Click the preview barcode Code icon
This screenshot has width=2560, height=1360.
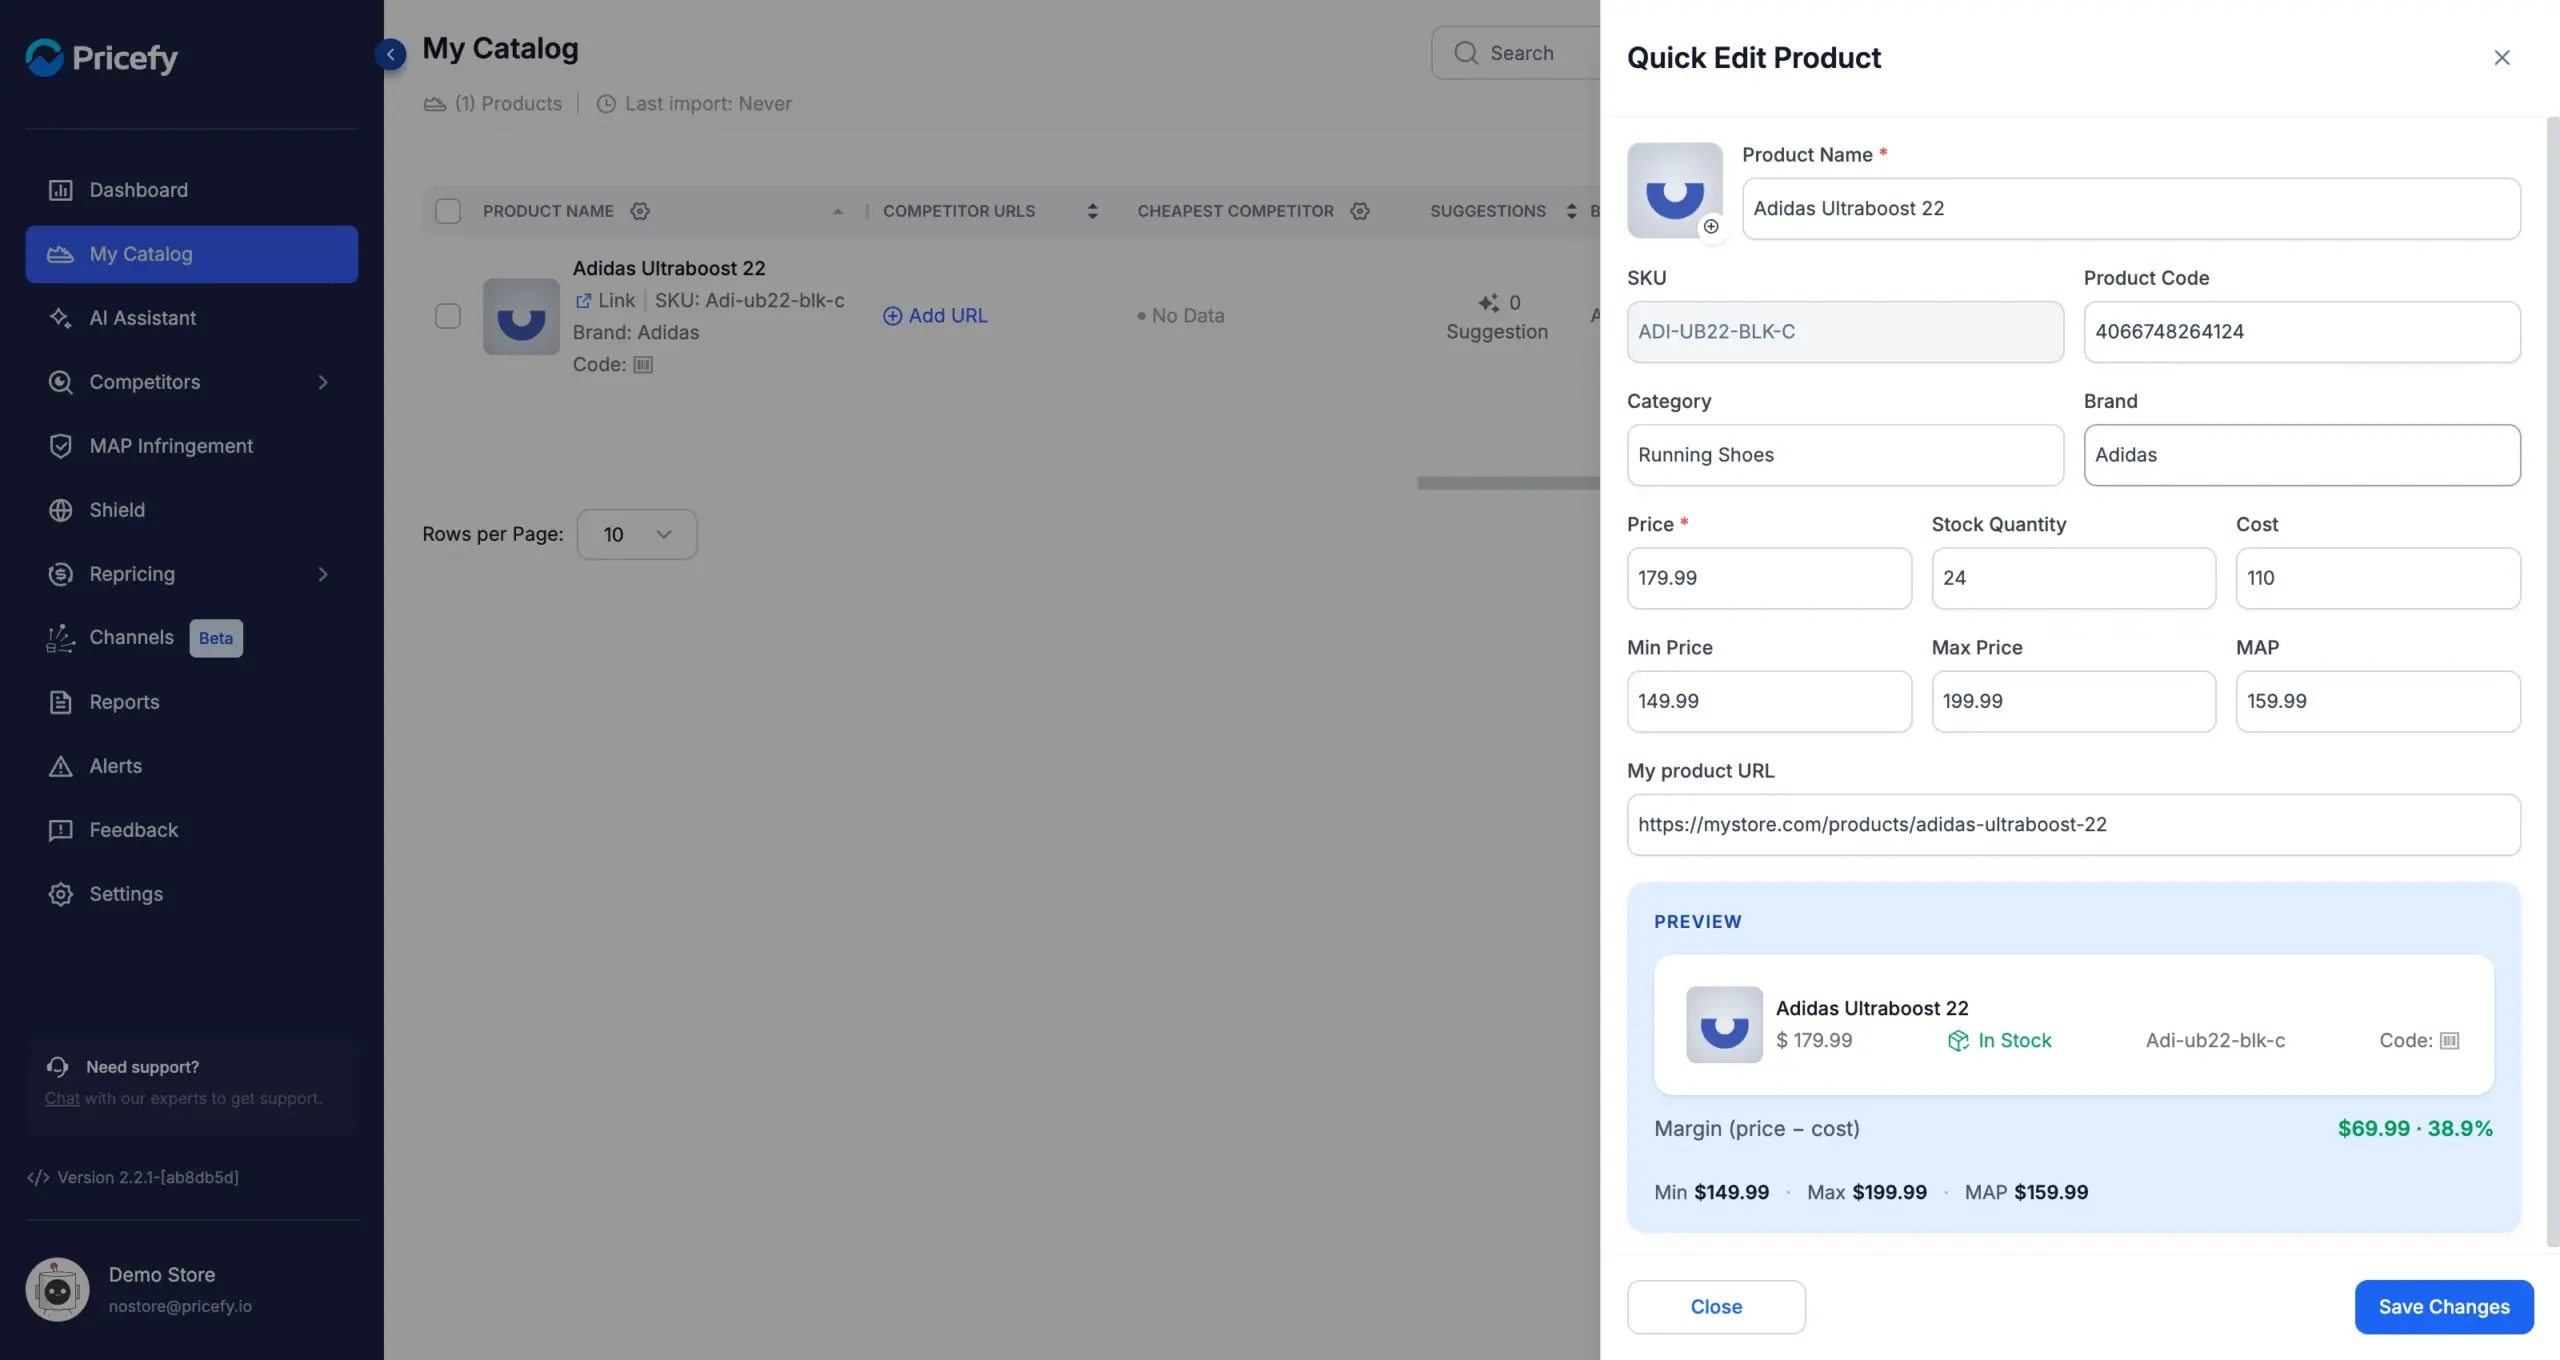click(2449, 1041)
